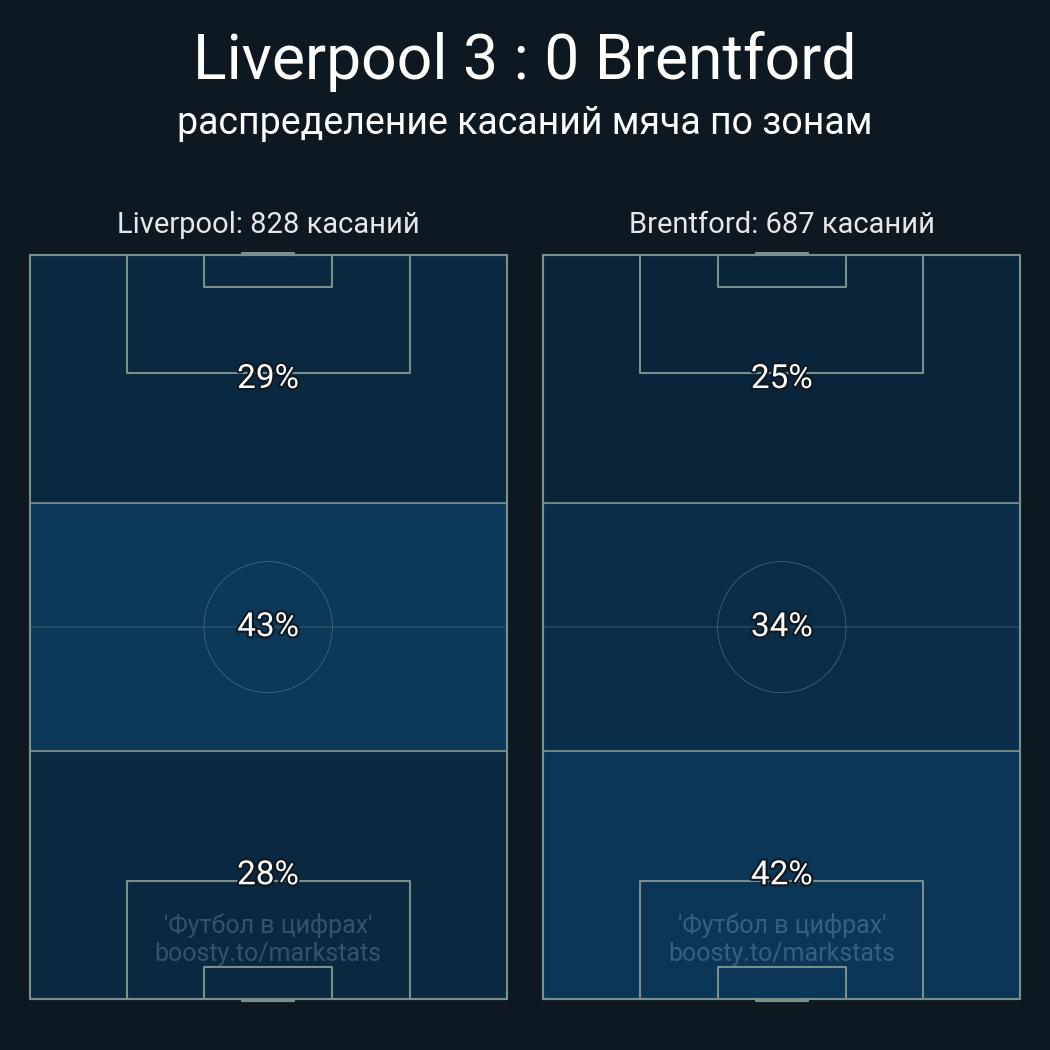1050x1050 pixels.
Task: Open boosty.to/markstats link on Brentford pitch
Action: coord(781,952)
